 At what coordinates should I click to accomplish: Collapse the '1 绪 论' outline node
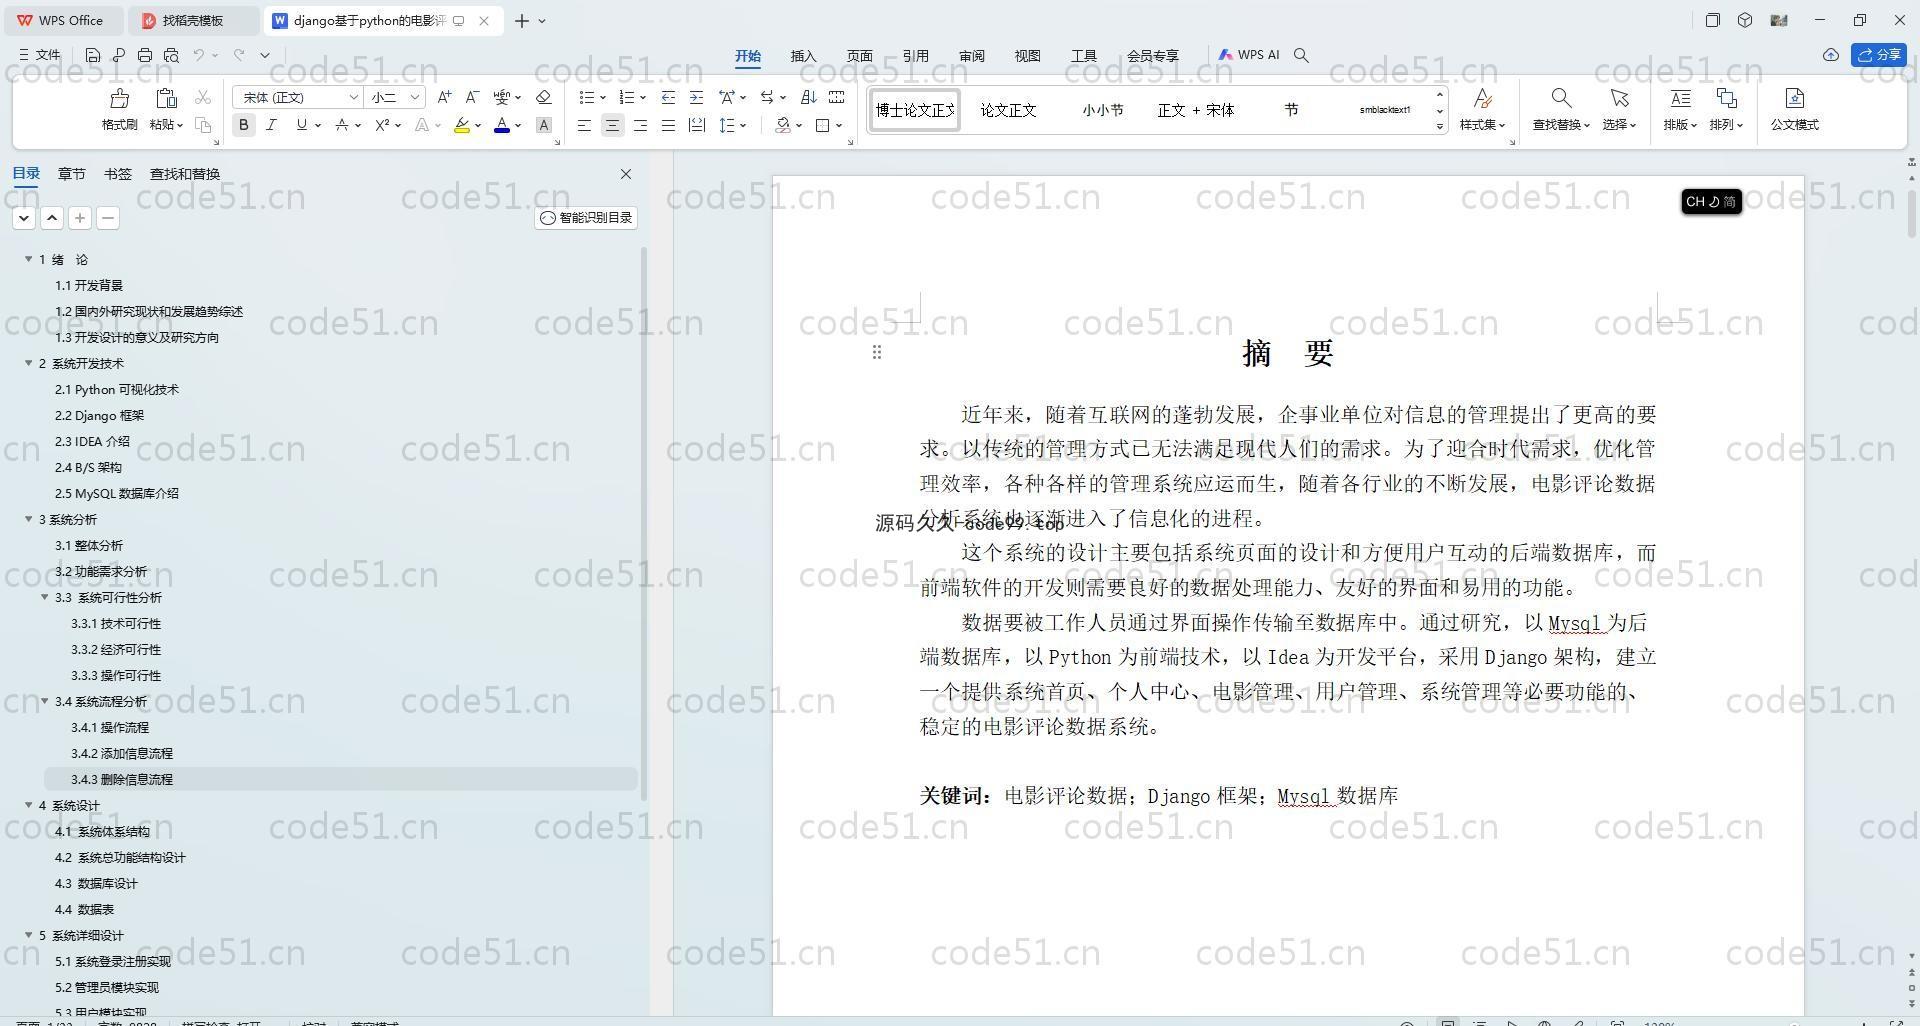[x=29, y=259]
